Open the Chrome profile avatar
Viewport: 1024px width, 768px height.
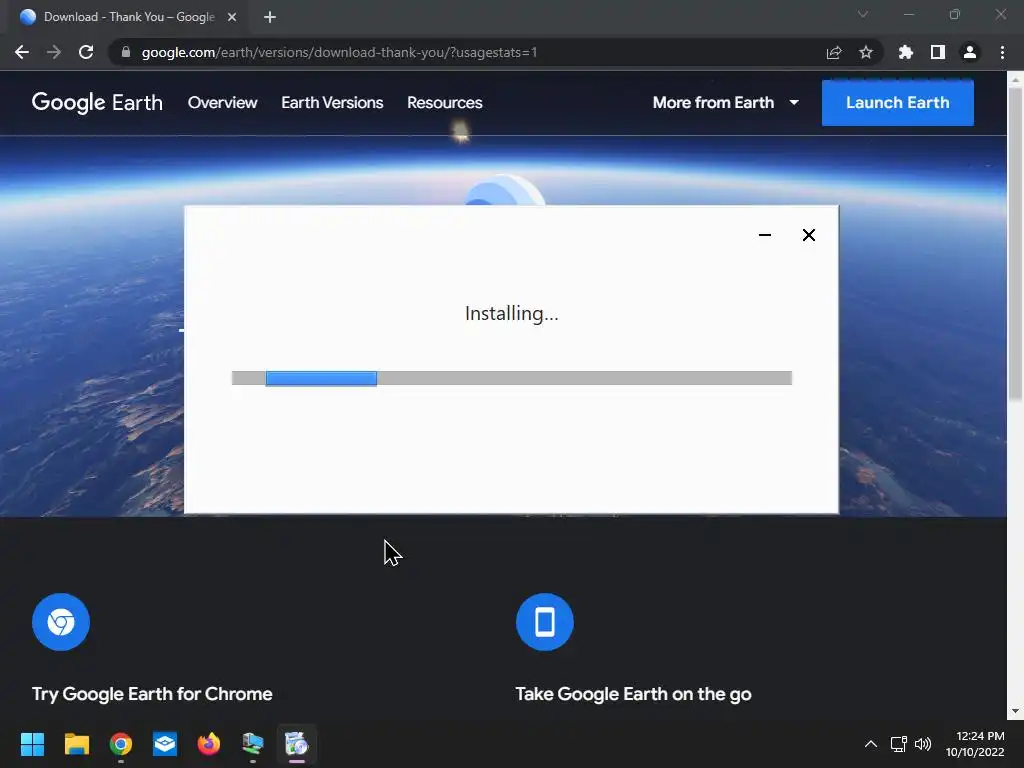[970, 52]
